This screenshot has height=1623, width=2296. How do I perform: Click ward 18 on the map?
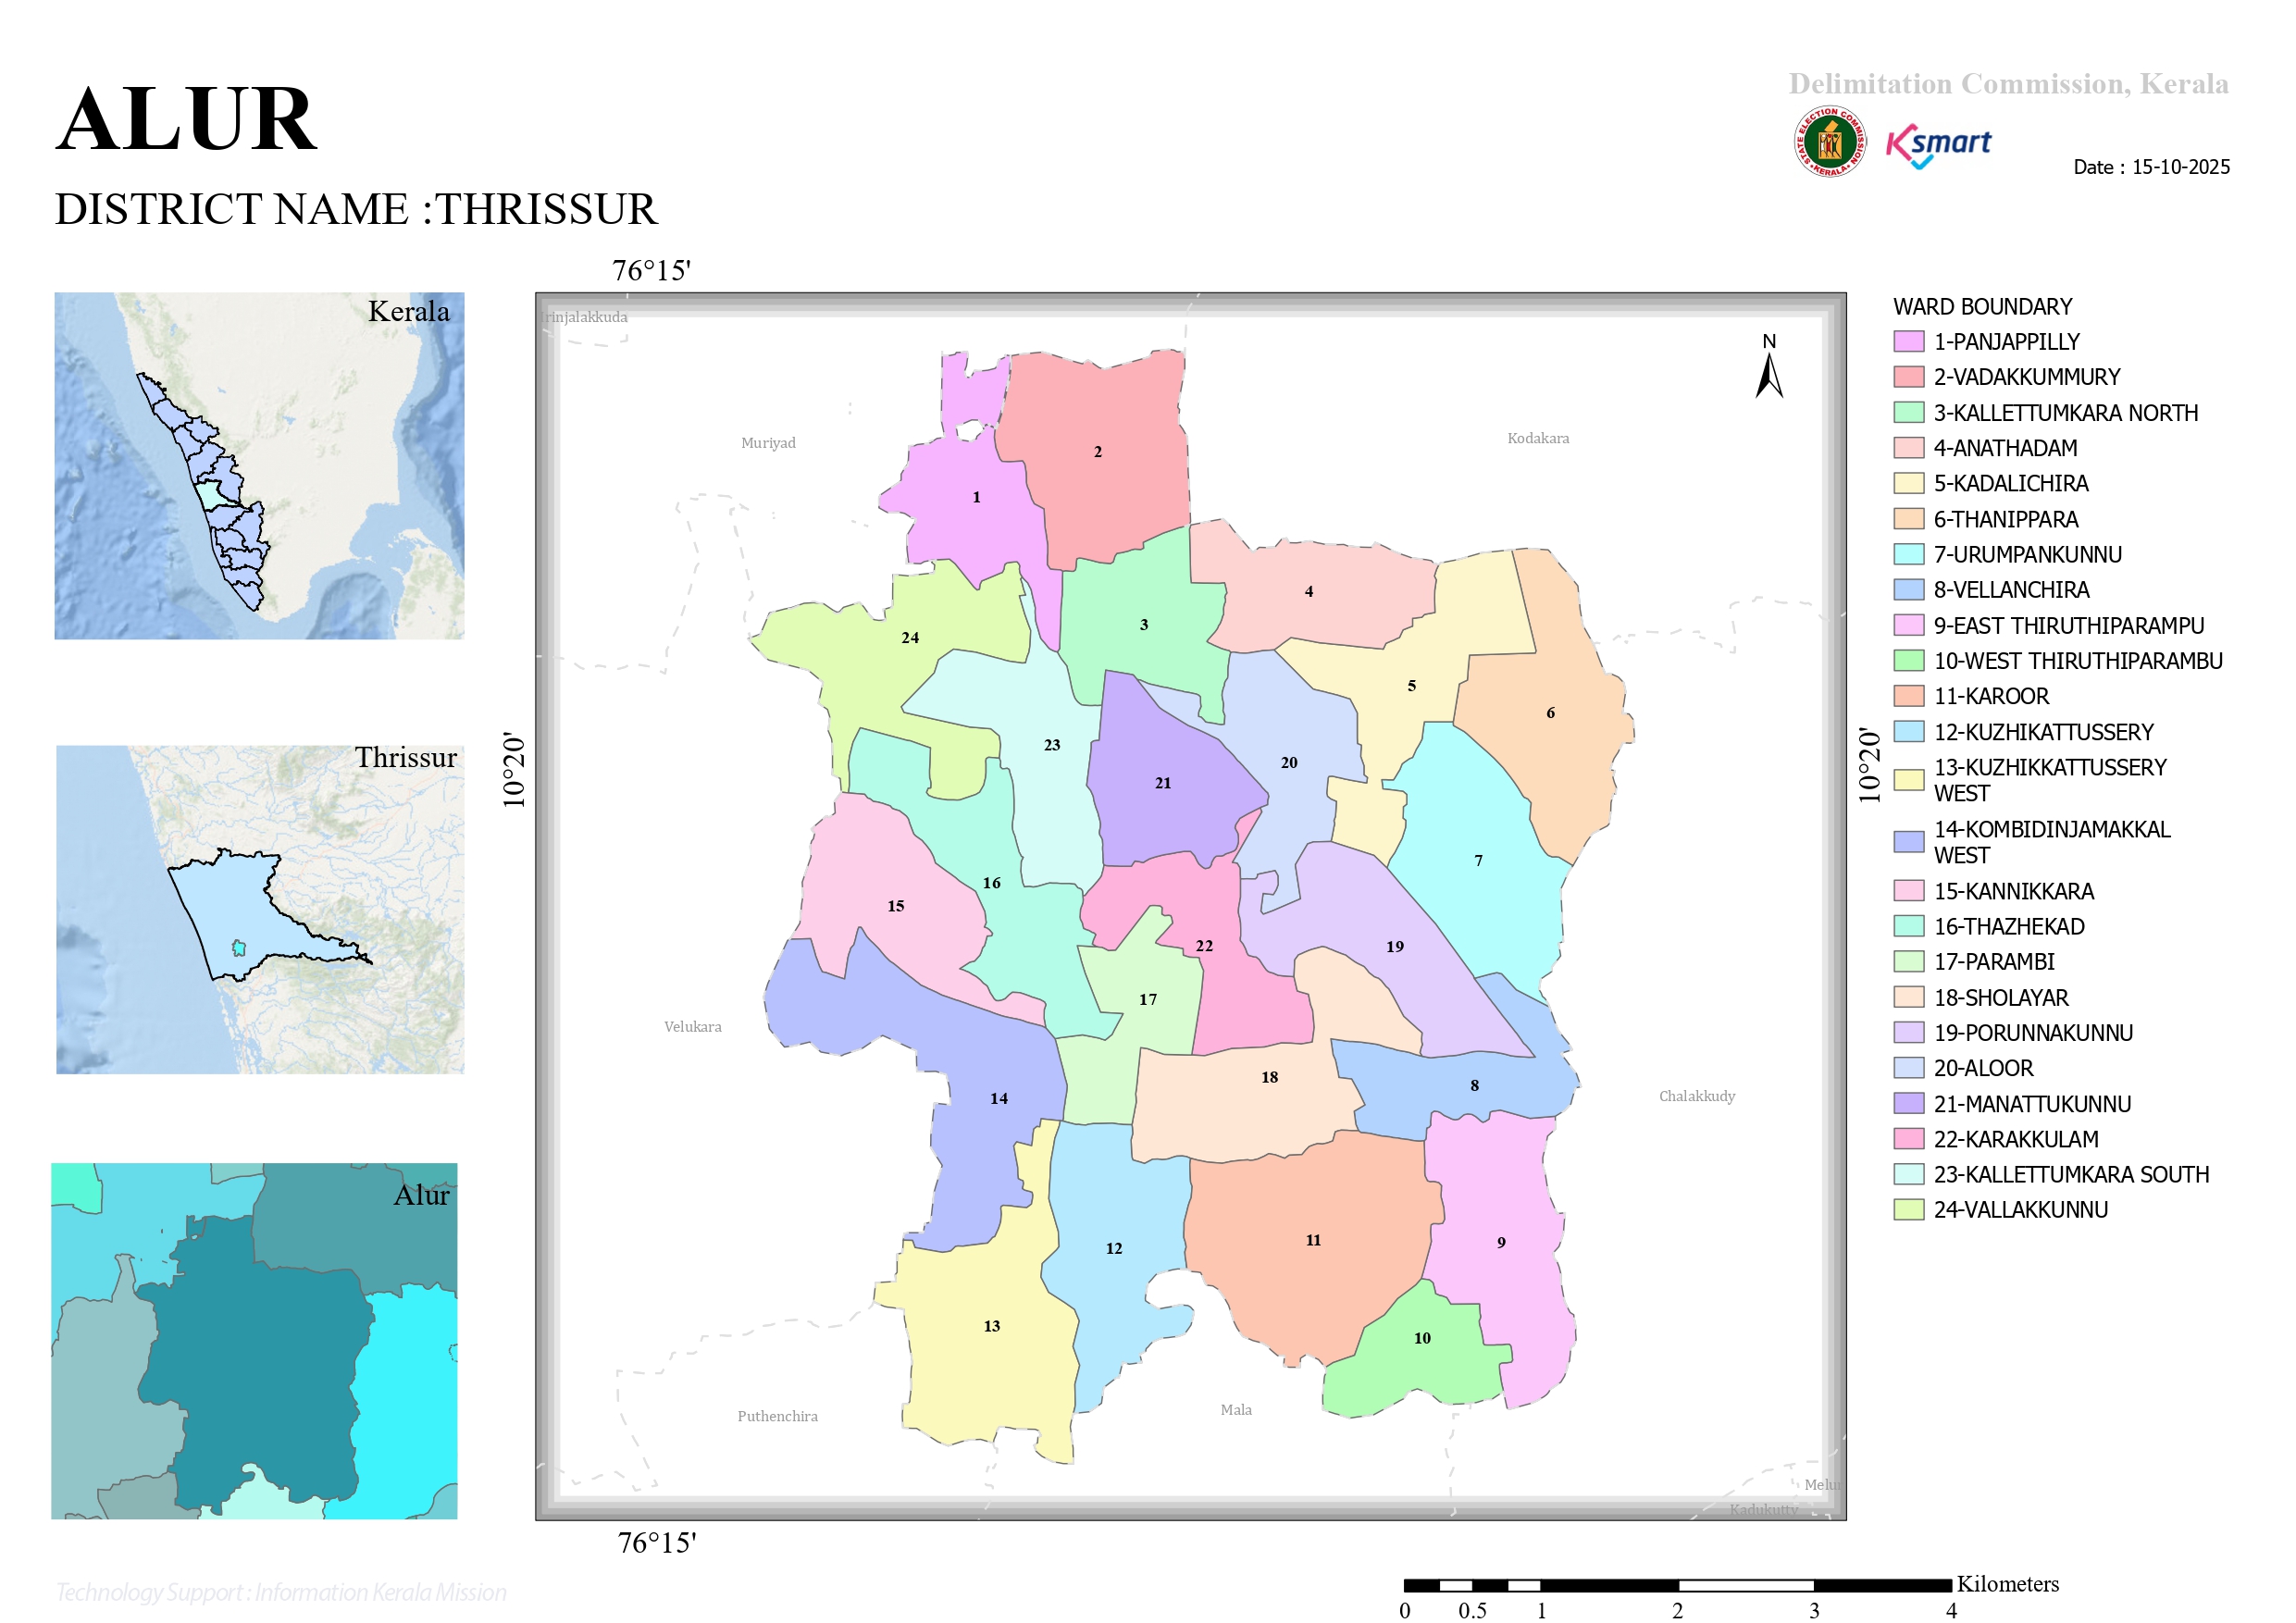pos(1269,1077)
